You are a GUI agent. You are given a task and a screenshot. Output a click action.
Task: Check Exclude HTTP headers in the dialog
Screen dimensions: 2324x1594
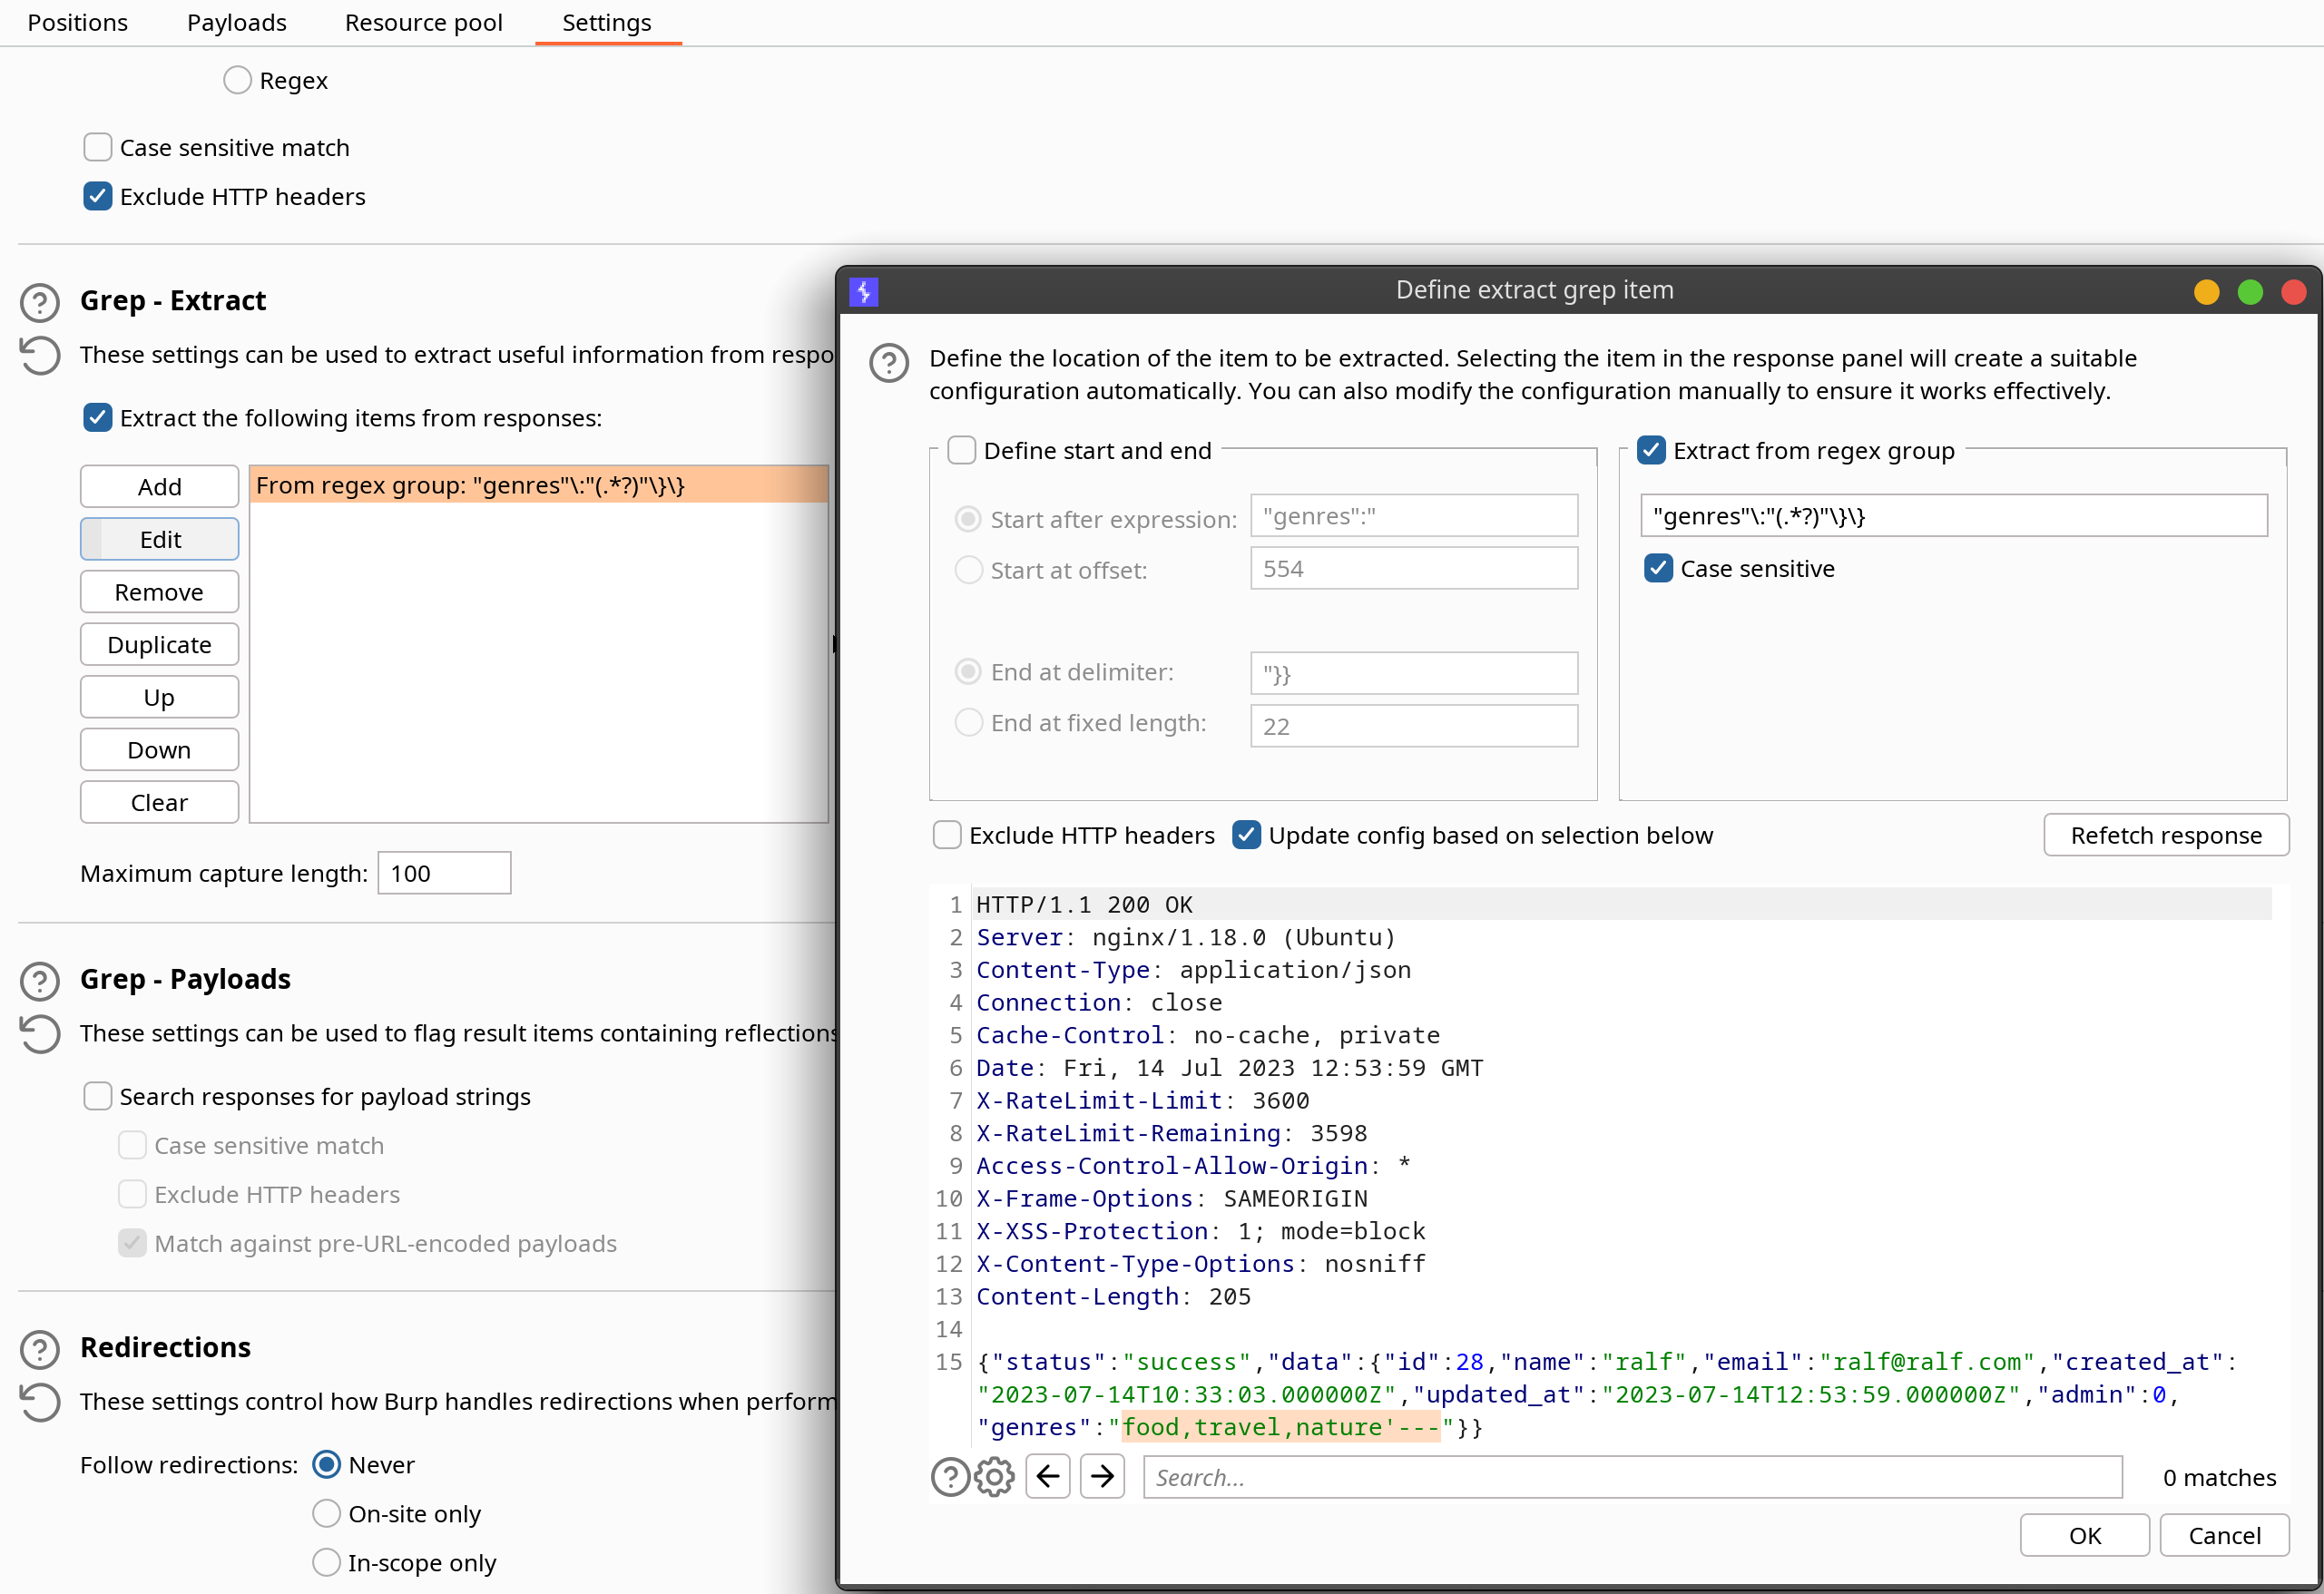click(x=947, y=835)
